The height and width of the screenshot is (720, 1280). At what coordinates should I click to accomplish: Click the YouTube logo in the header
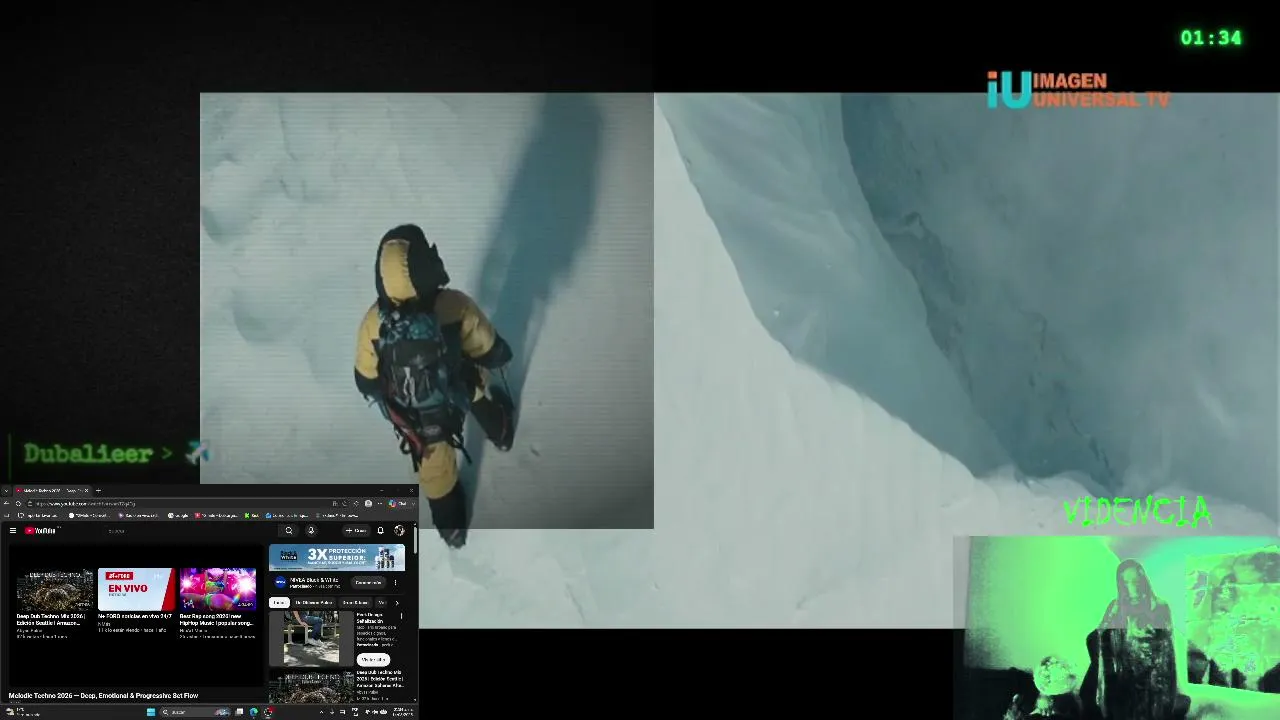(x=42, y=531)
